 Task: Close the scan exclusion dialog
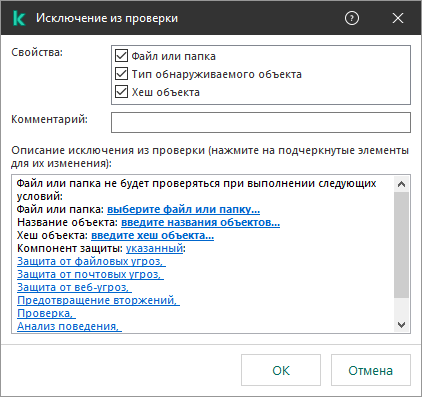[x=398, y=18]
